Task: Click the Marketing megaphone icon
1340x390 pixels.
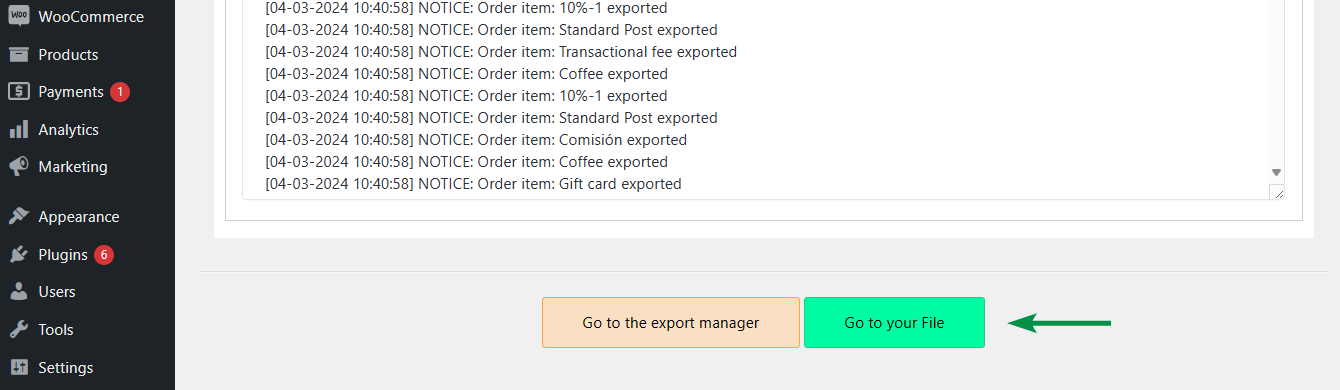Action: click(x=18, y=167)
